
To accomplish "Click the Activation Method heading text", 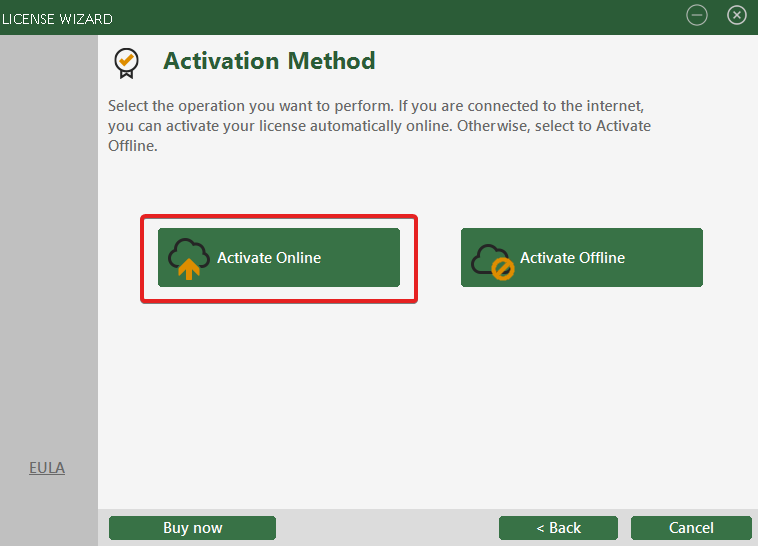I will [269, 61].
